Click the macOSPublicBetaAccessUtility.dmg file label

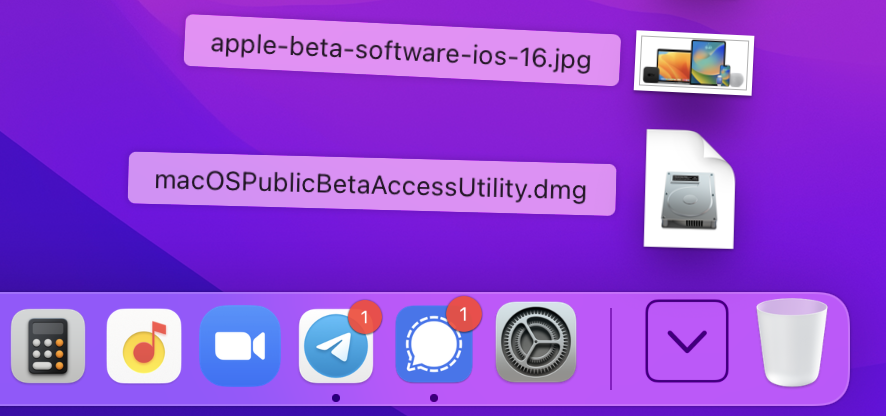tap(371, 184)
